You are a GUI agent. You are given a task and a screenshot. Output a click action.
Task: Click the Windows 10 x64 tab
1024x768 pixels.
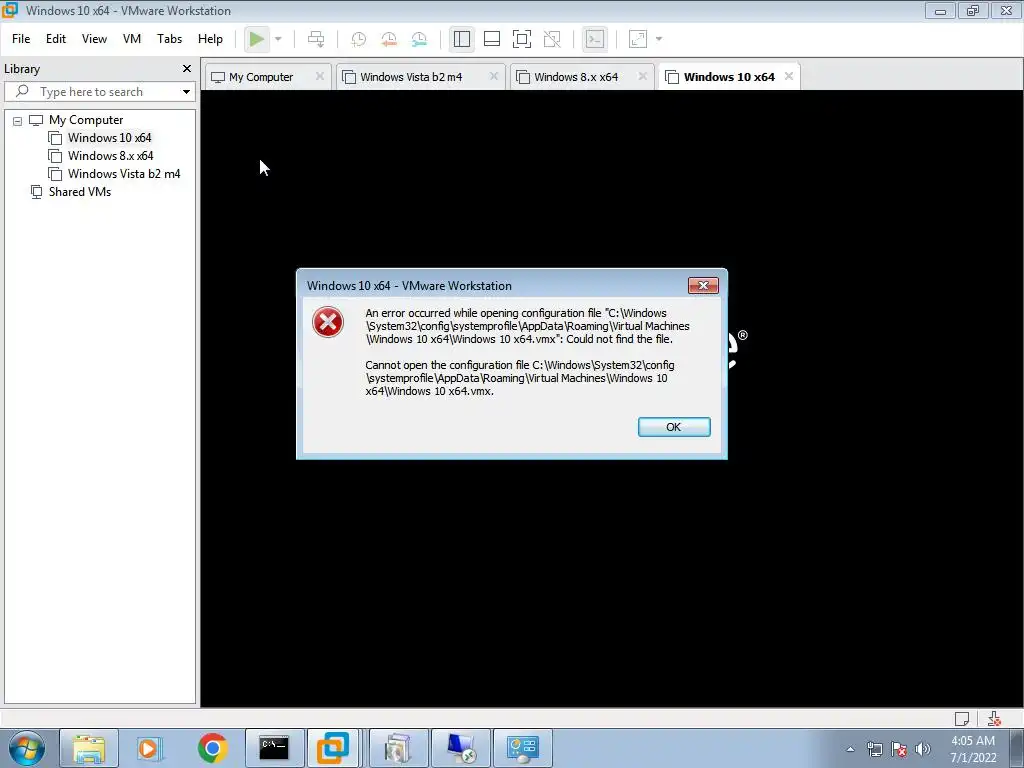point(729,77)
